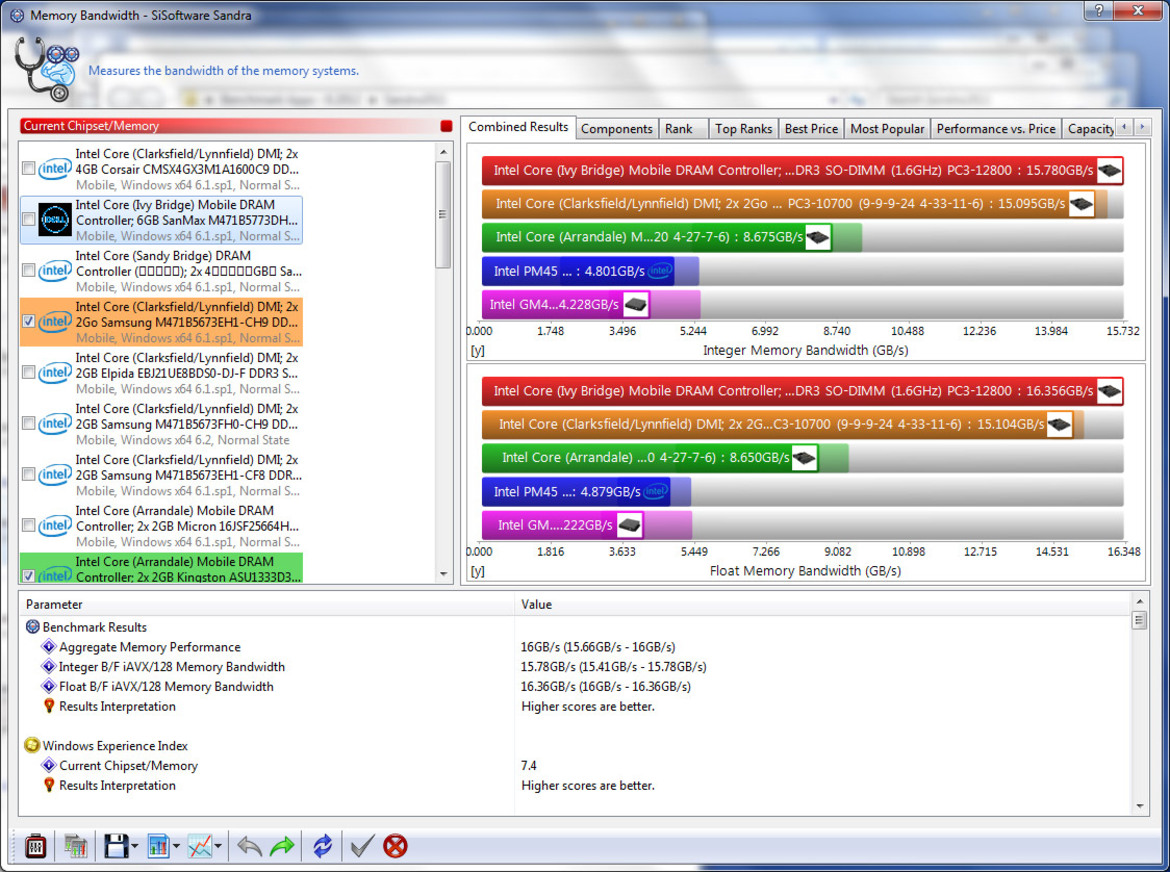Check the Ivy Bridge SanMax M471B5773DH checkbox
Screen dimensions: 1170x872
click(28, 219)
